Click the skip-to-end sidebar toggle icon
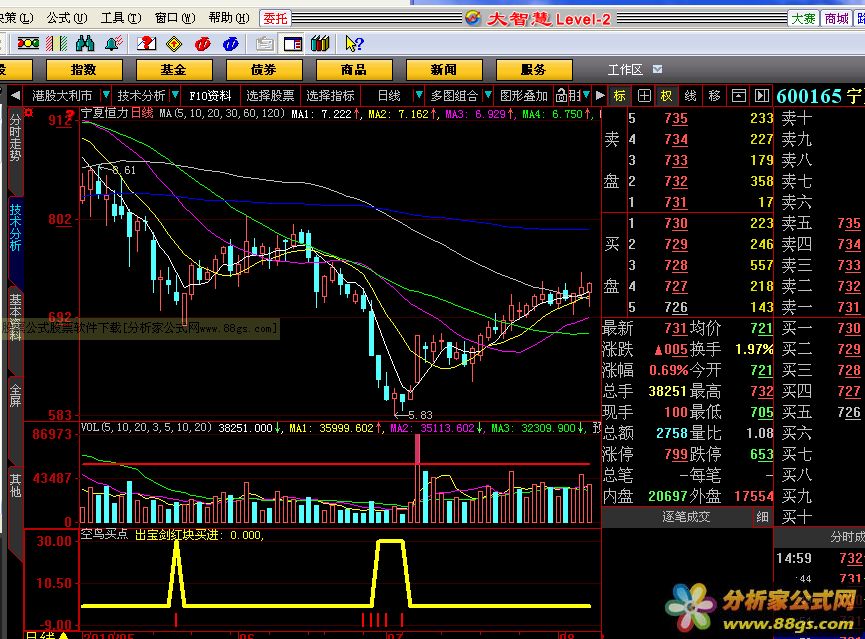The height and width of the screenshot is (639, 865). (x=762, y=96)
